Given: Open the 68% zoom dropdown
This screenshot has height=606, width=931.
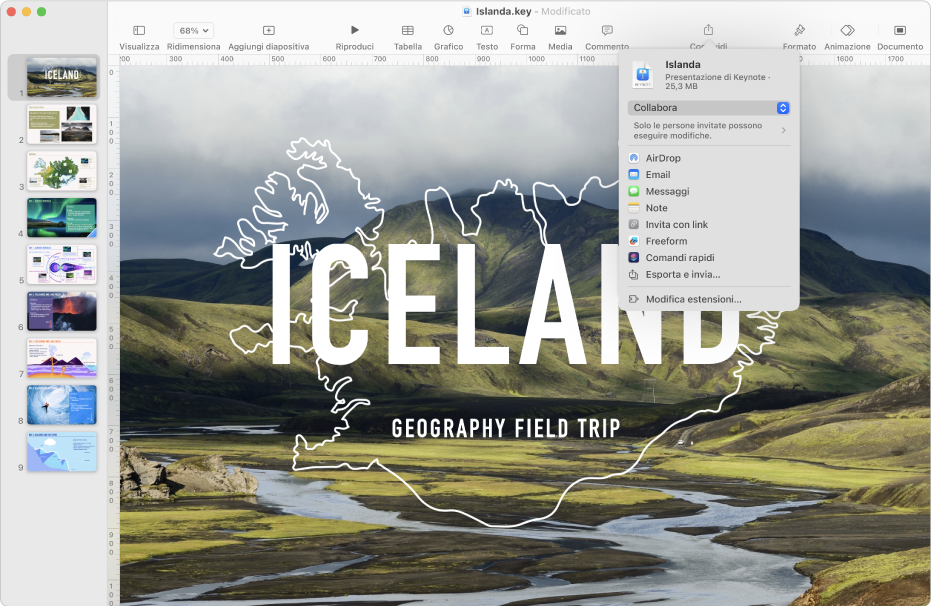Looking at the screenshot, I should pos(193,31).
